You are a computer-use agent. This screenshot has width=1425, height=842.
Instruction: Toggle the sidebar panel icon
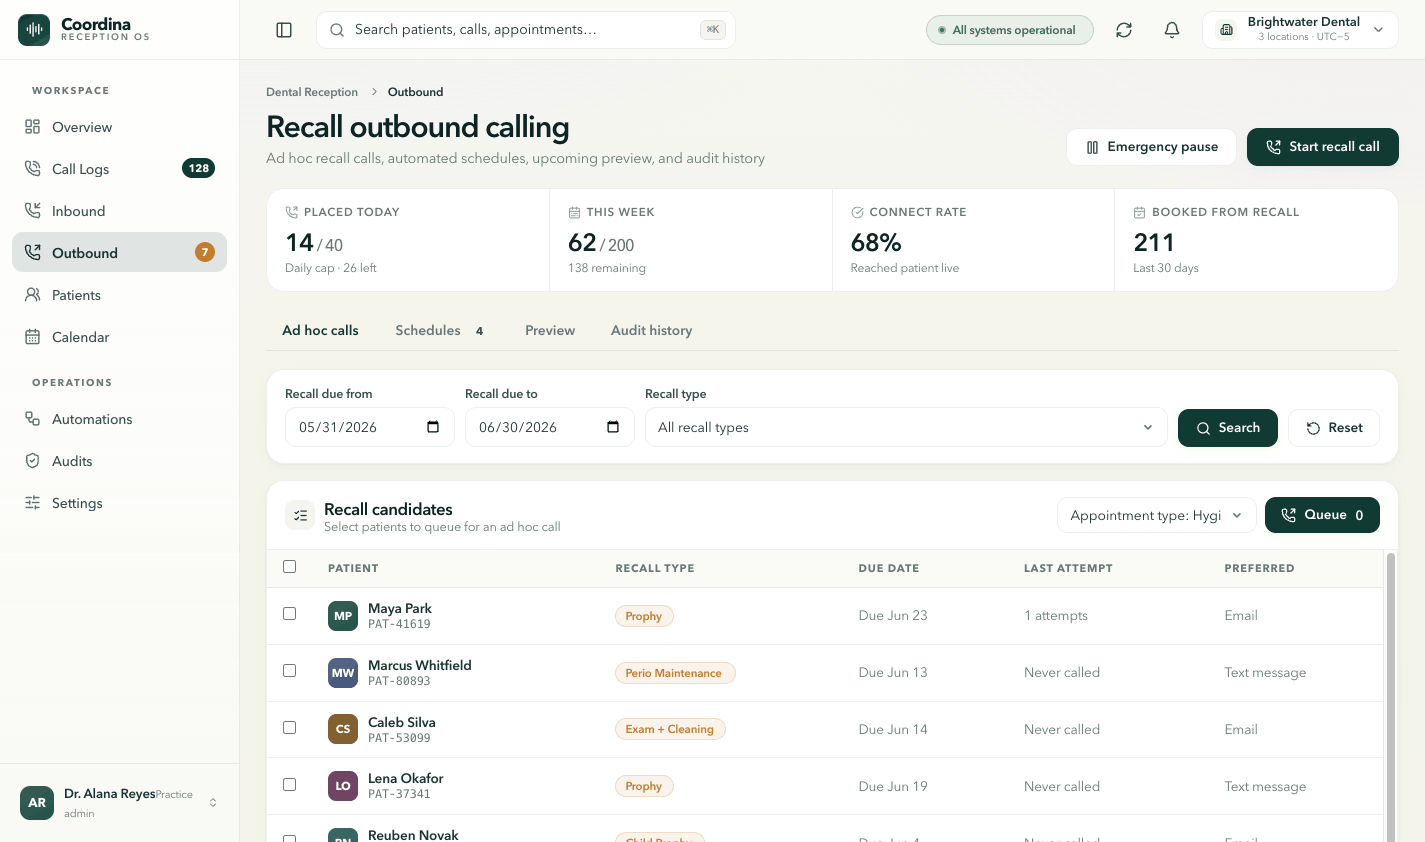tap(284, 30)
